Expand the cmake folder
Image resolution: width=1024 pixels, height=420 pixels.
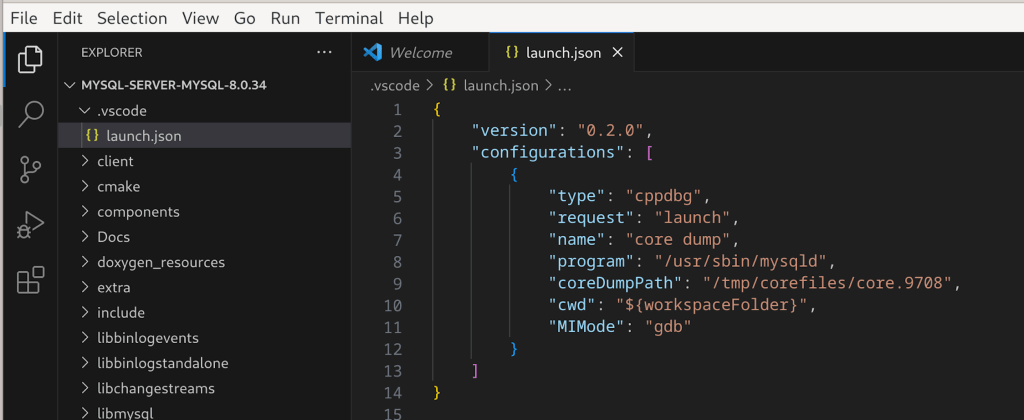coord(118,186)
